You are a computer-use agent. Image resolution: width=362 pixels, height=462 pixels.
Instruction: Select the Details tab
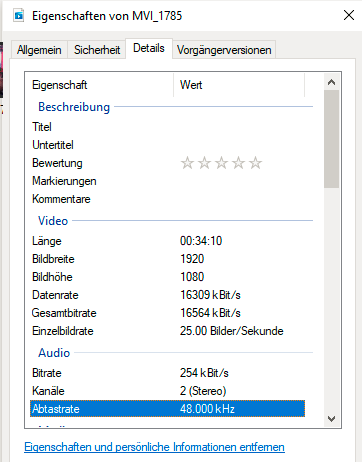click(149, 48)
